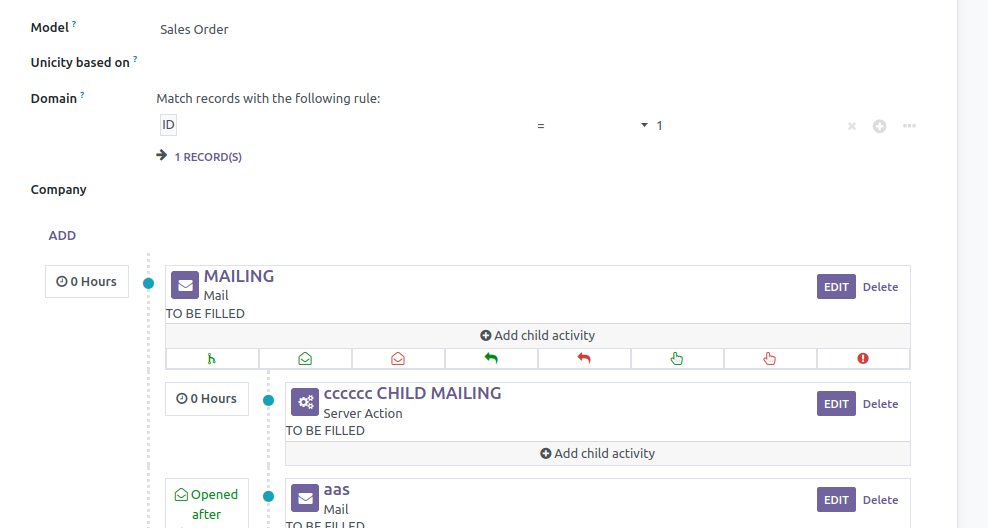Edit the cccccc CHILD MAILING activity
Viewport: 988px width, 528px height.
click(x=836, y=404)
